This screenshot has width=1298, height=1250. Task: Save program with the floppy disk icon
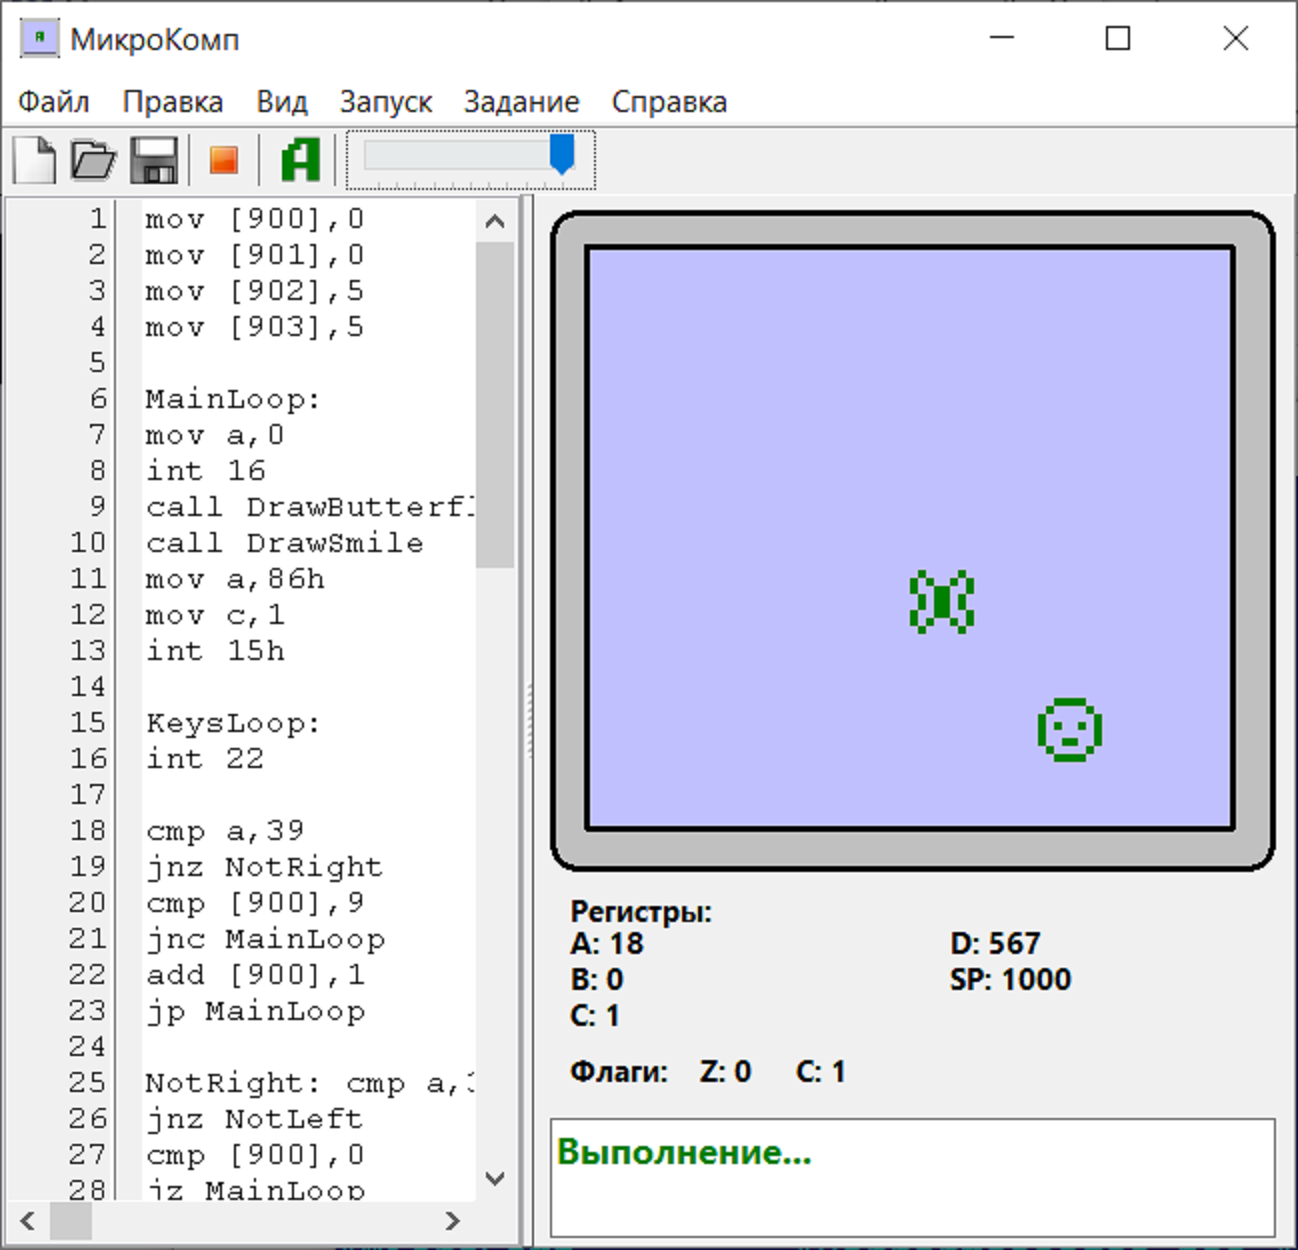click(155, 160)
